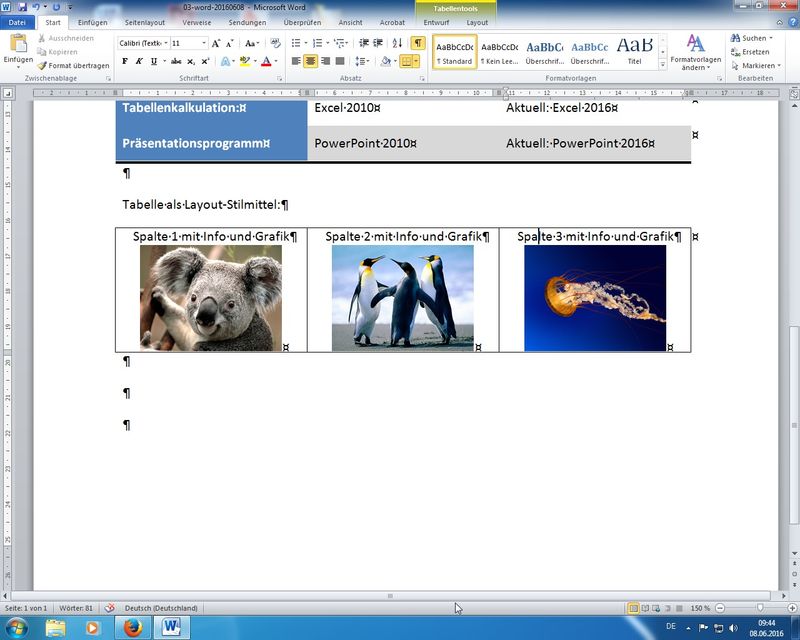
Task: Switch to the Seitenlayout tab
Action: [x=145, y=22]
